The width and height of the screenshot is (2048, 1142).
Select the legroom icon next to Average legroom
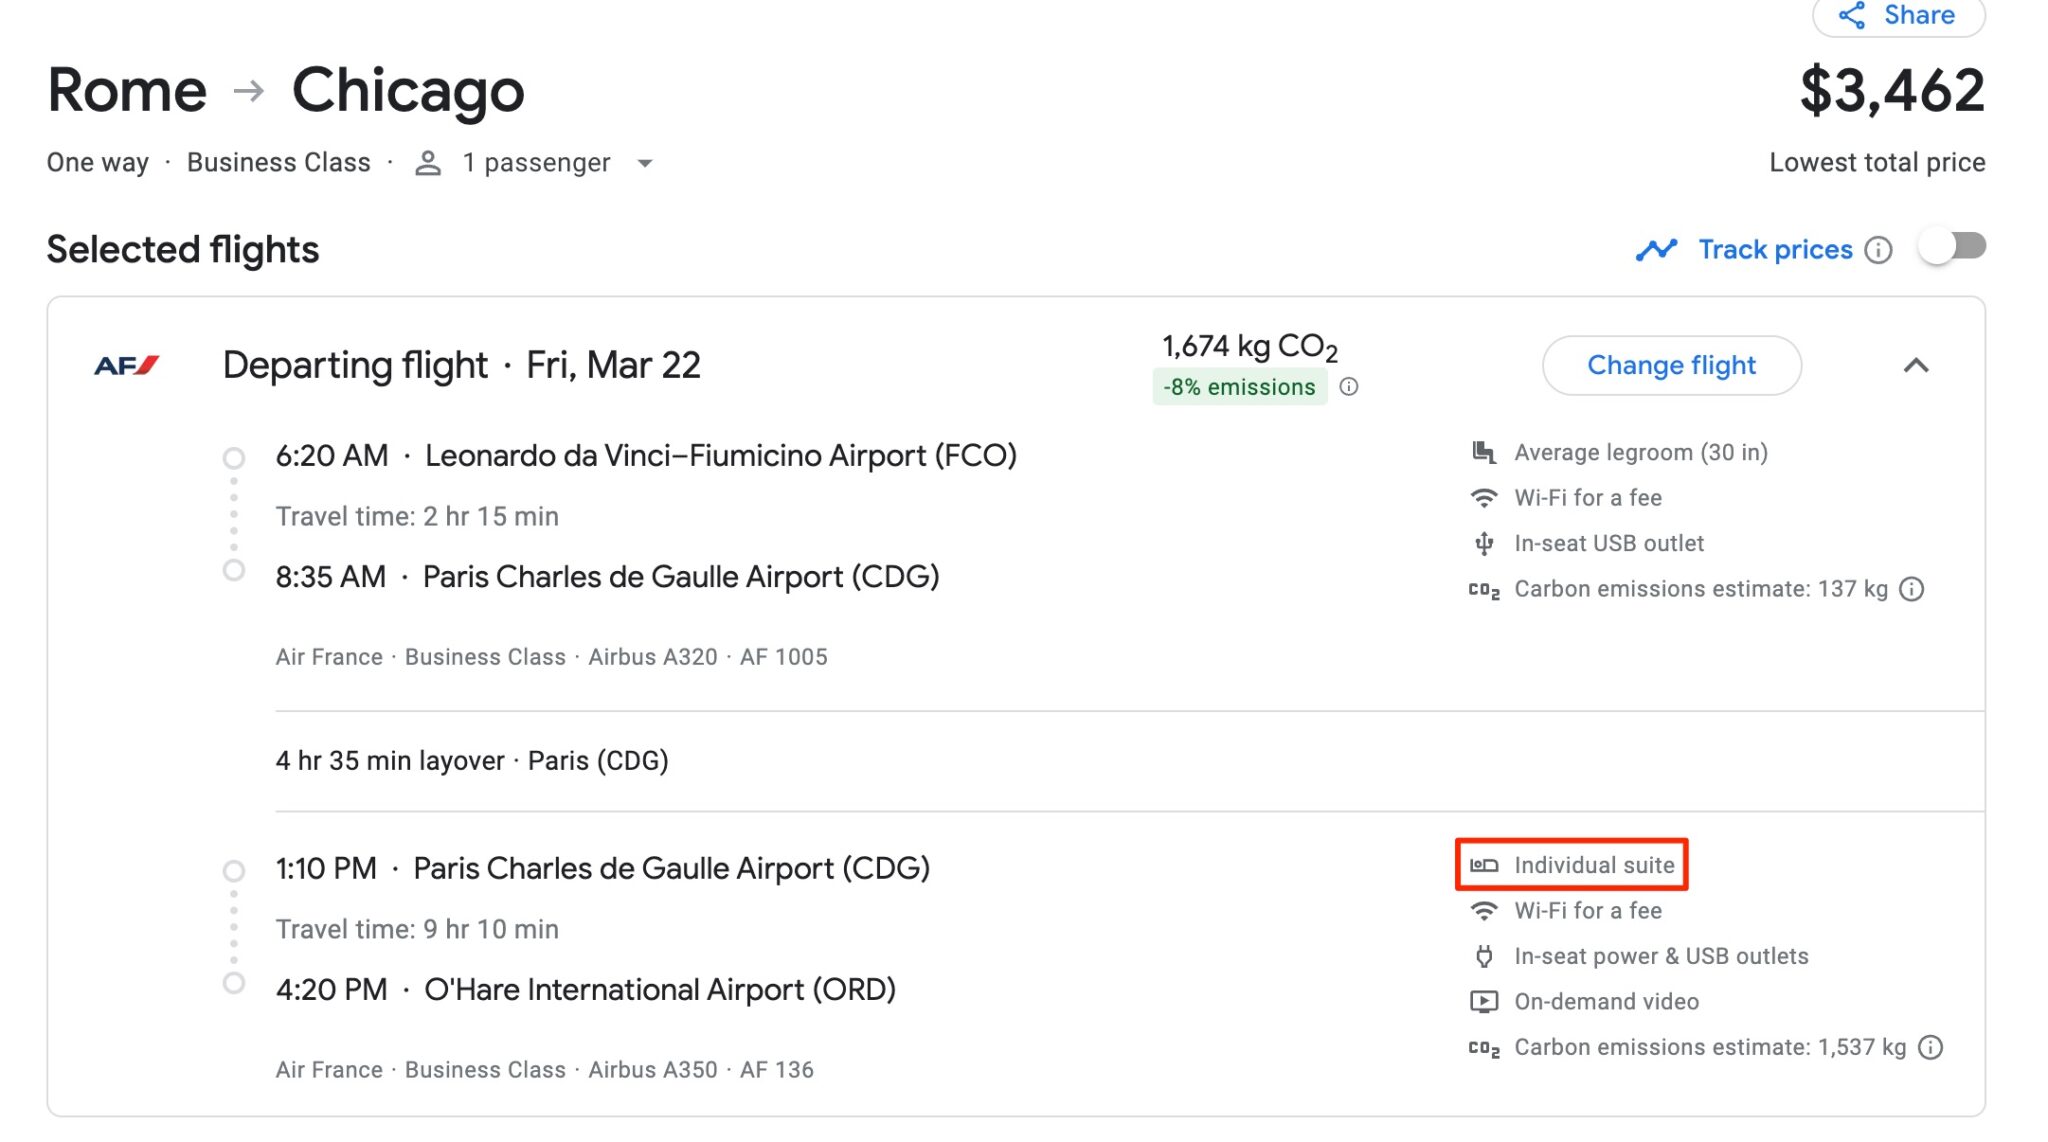pyautogui.click(x=1486, y=452)
